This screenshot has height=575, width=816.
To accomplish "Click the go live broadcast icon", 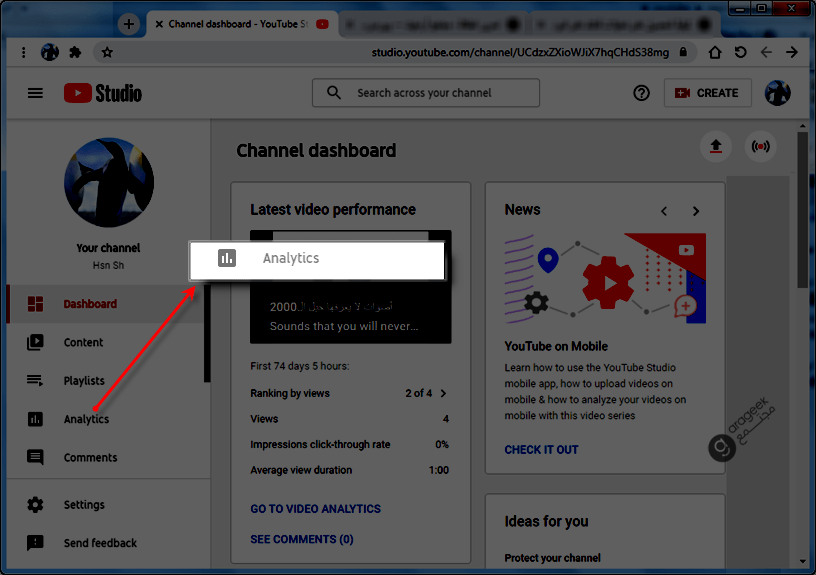I will pyautogui.click(x=760, y=146).
